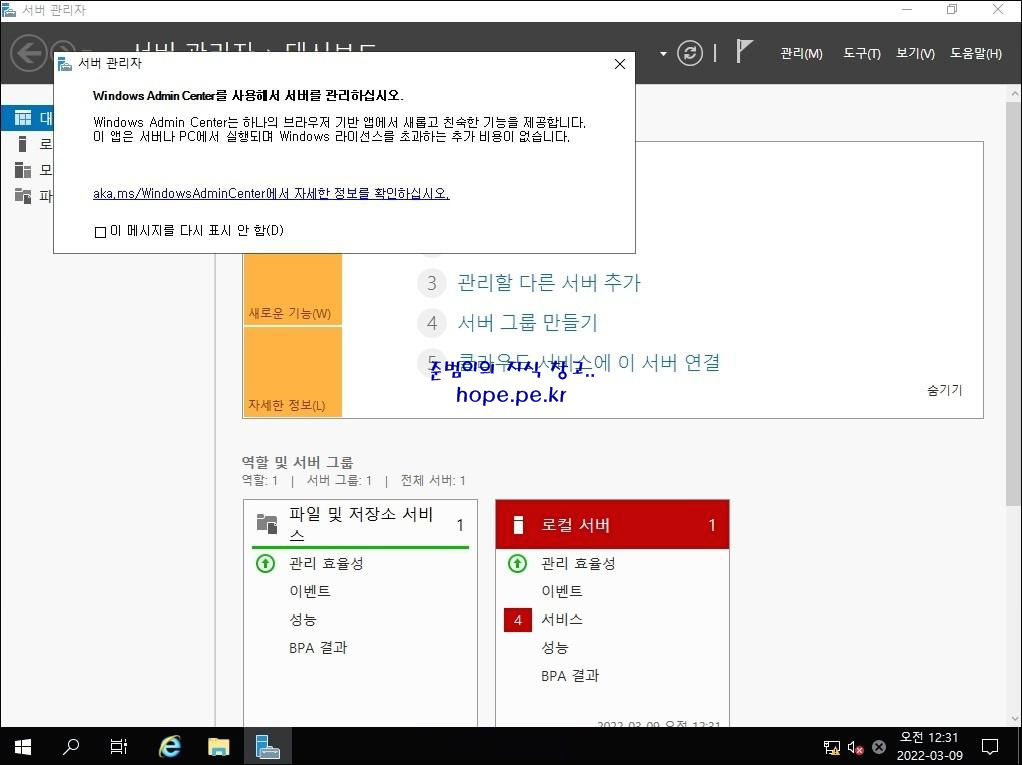Viewport: 1022px width, 765px height.
Task: Go back with the back arrow button
Action: (29, 53)
